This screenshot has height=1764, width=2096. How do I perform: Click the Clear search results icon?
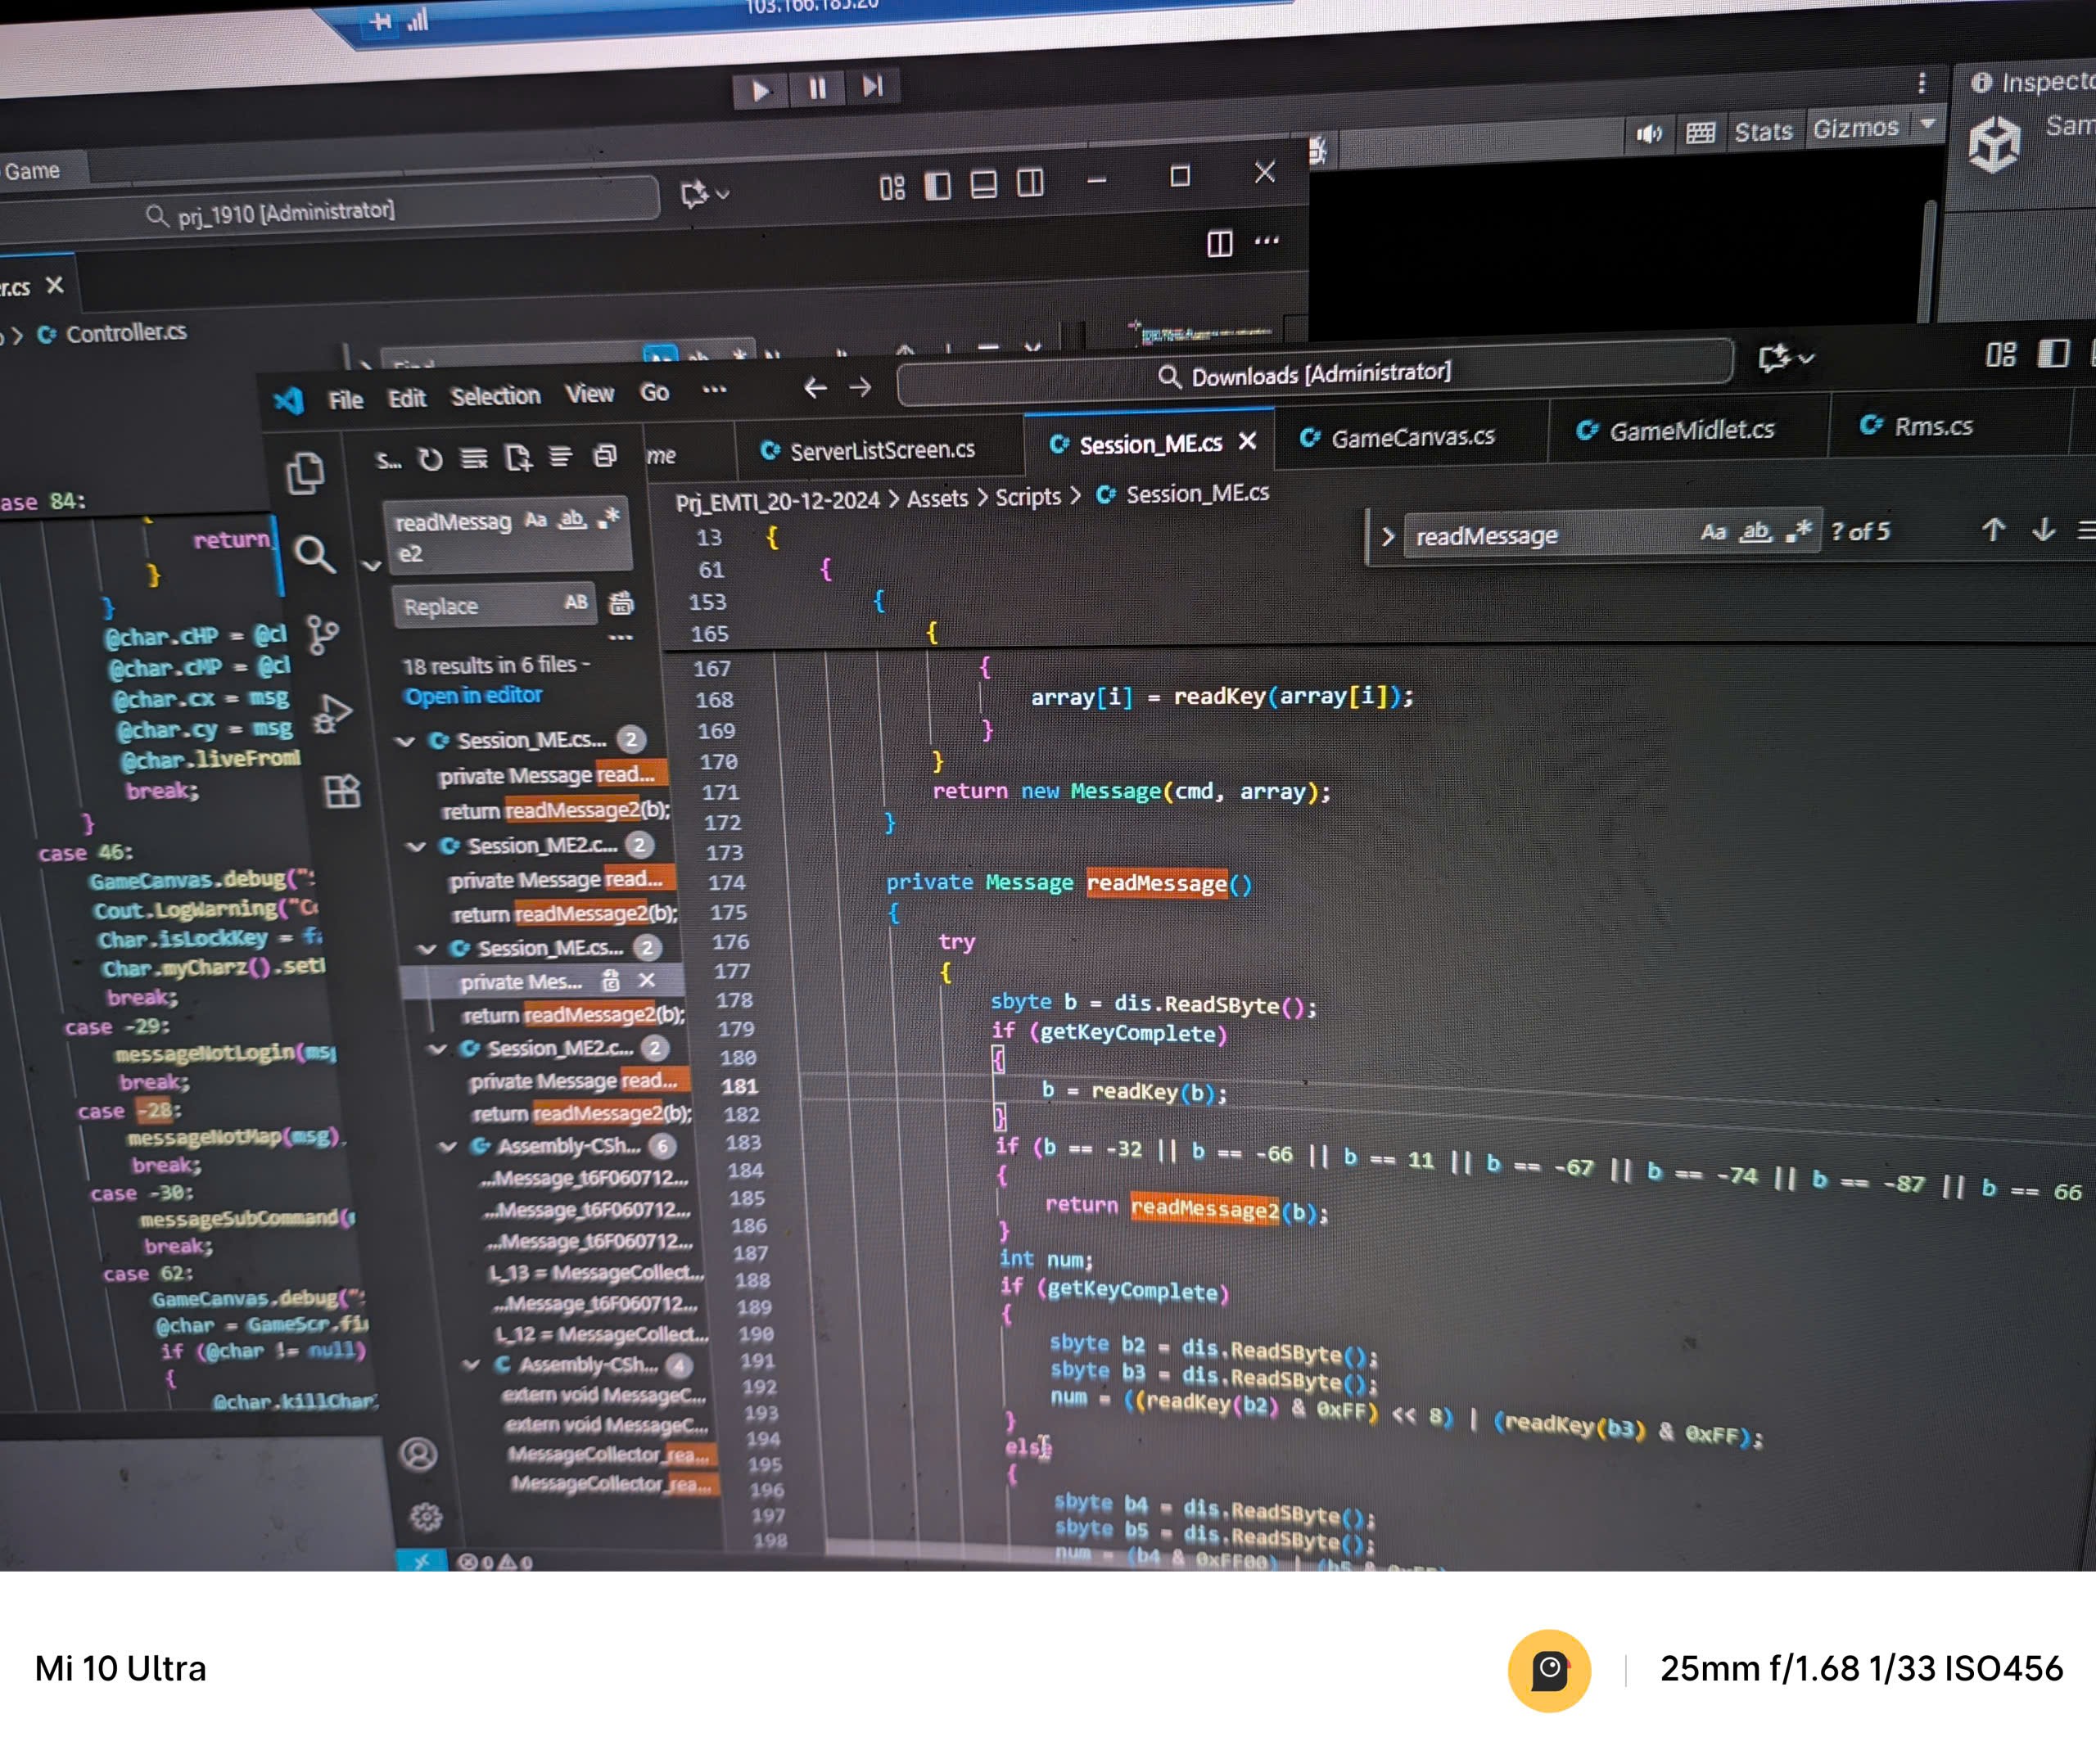pyautogui.click(x=473, y=458)
